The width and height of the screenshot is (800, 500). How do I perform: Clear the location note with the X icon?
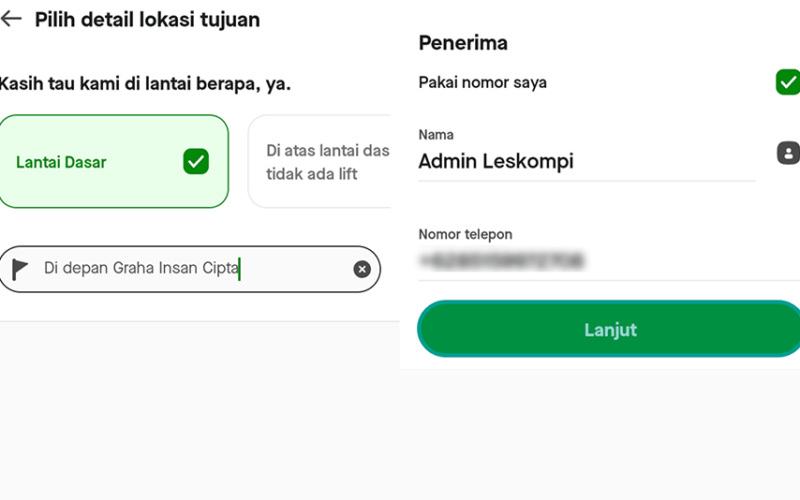(362, 269)
